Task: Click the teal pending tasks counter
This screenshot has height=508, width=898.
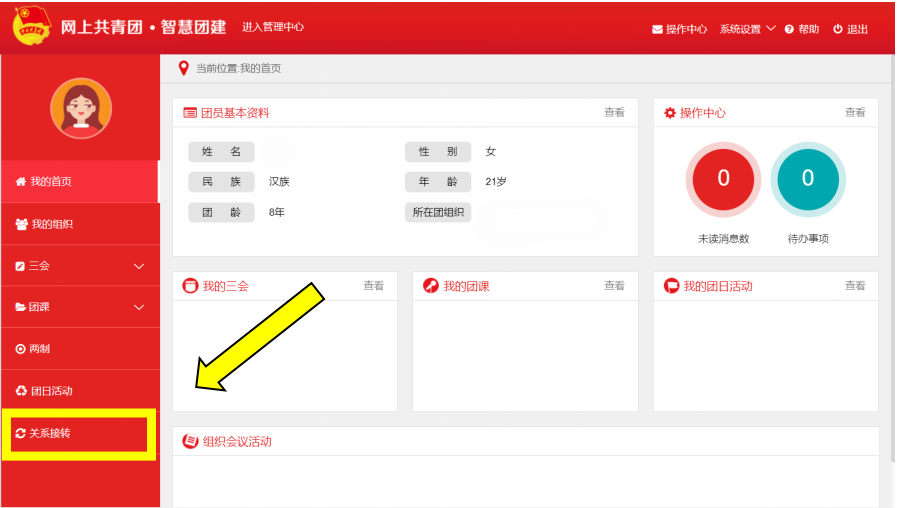Action: point(808,179)
